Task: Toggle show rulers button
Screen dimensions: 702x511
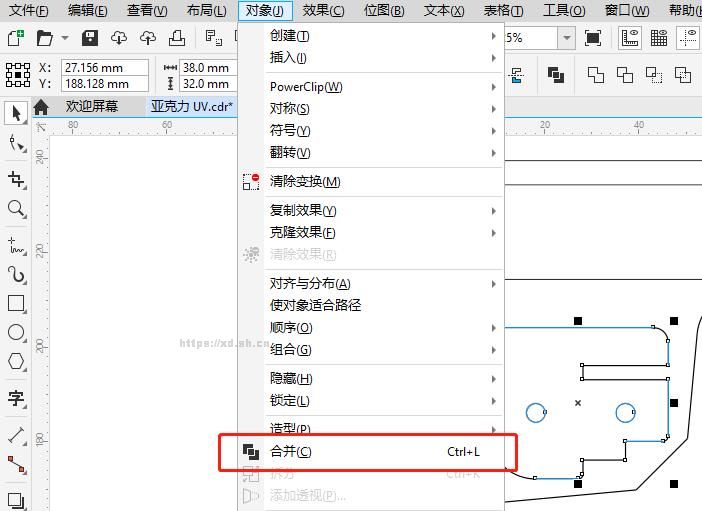Action: pos(630,38)
